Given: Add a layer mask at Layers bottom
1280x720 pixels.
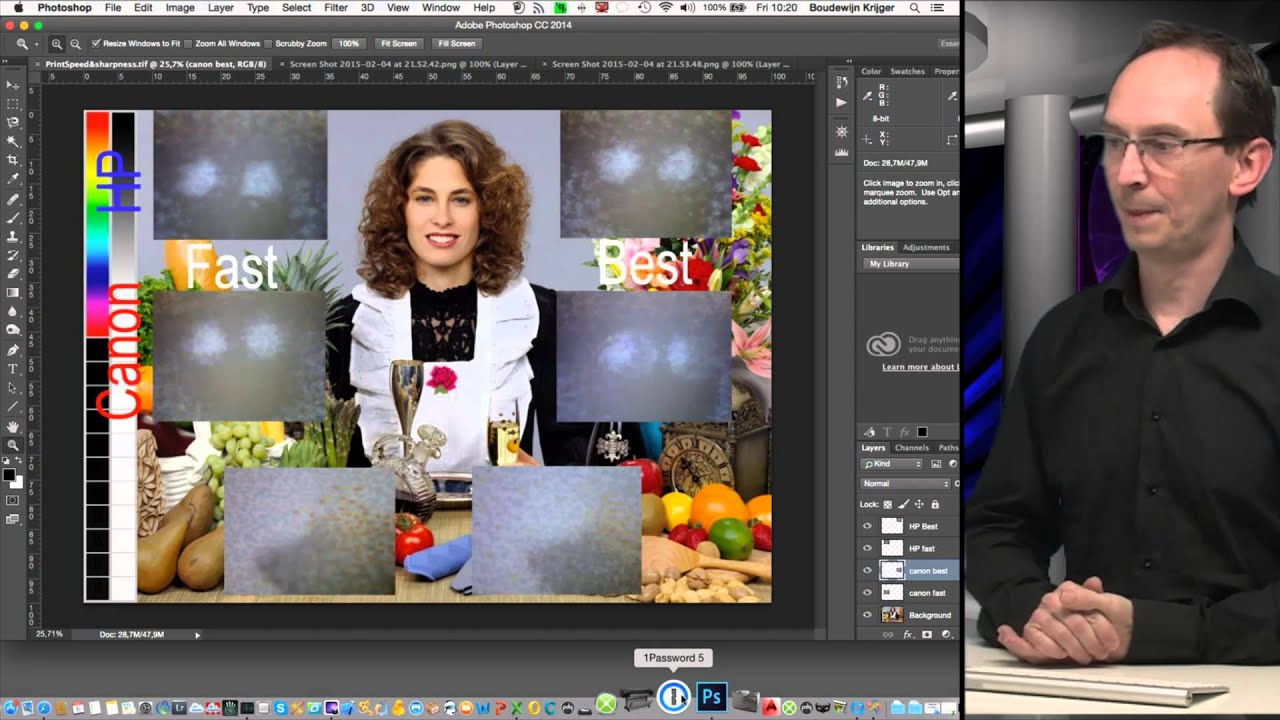Looking at the screenshot, I should coord(927,634).
